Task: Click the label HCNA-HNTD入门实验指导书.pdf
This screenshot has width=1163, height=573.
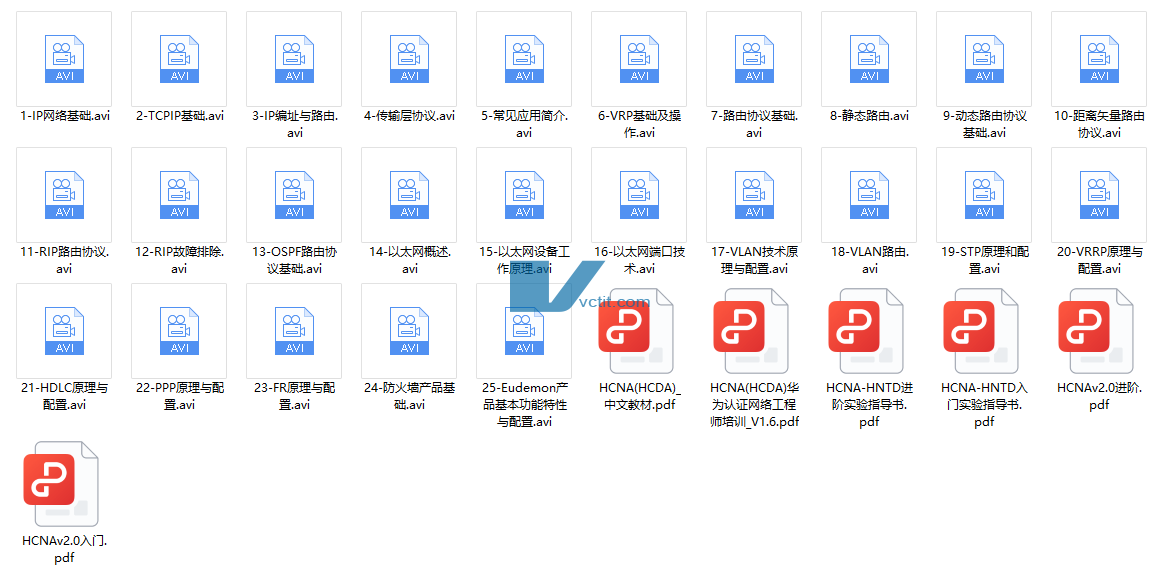Action: pyautogui.click(x=984, y=405)
